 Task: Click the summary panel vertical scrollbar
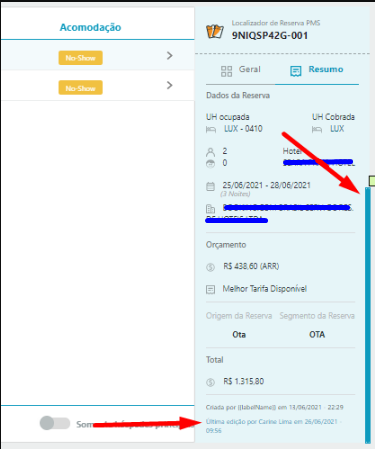[x=368, y=315]
